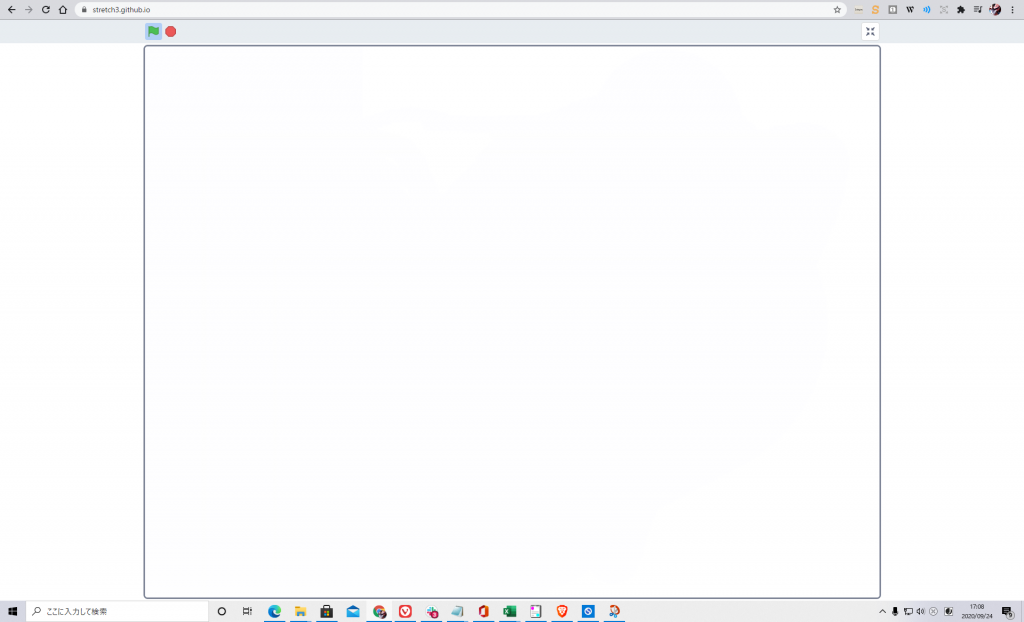Click the orange S extension icon
The image size is (1024, 622).
coord(875,9)
